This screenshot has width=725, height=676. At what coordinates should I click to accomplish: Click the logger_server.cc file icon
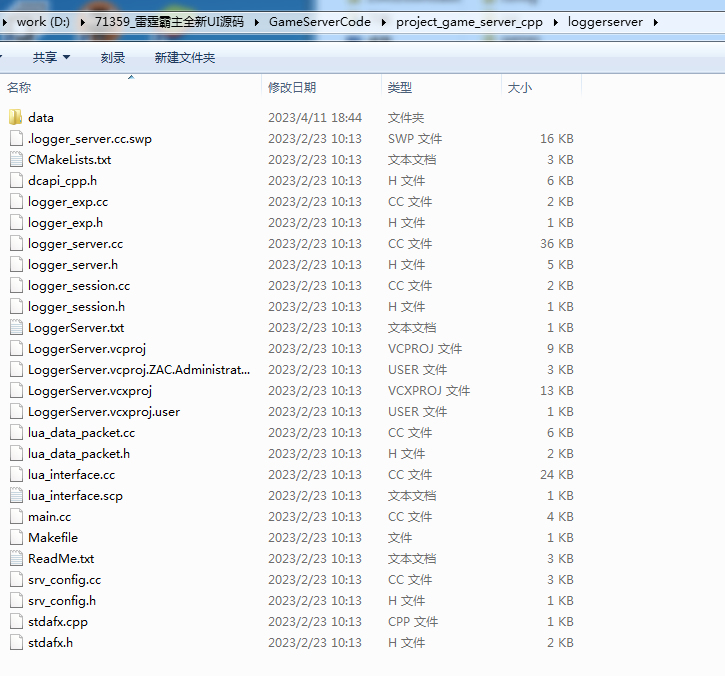click(x=15, y=244)
